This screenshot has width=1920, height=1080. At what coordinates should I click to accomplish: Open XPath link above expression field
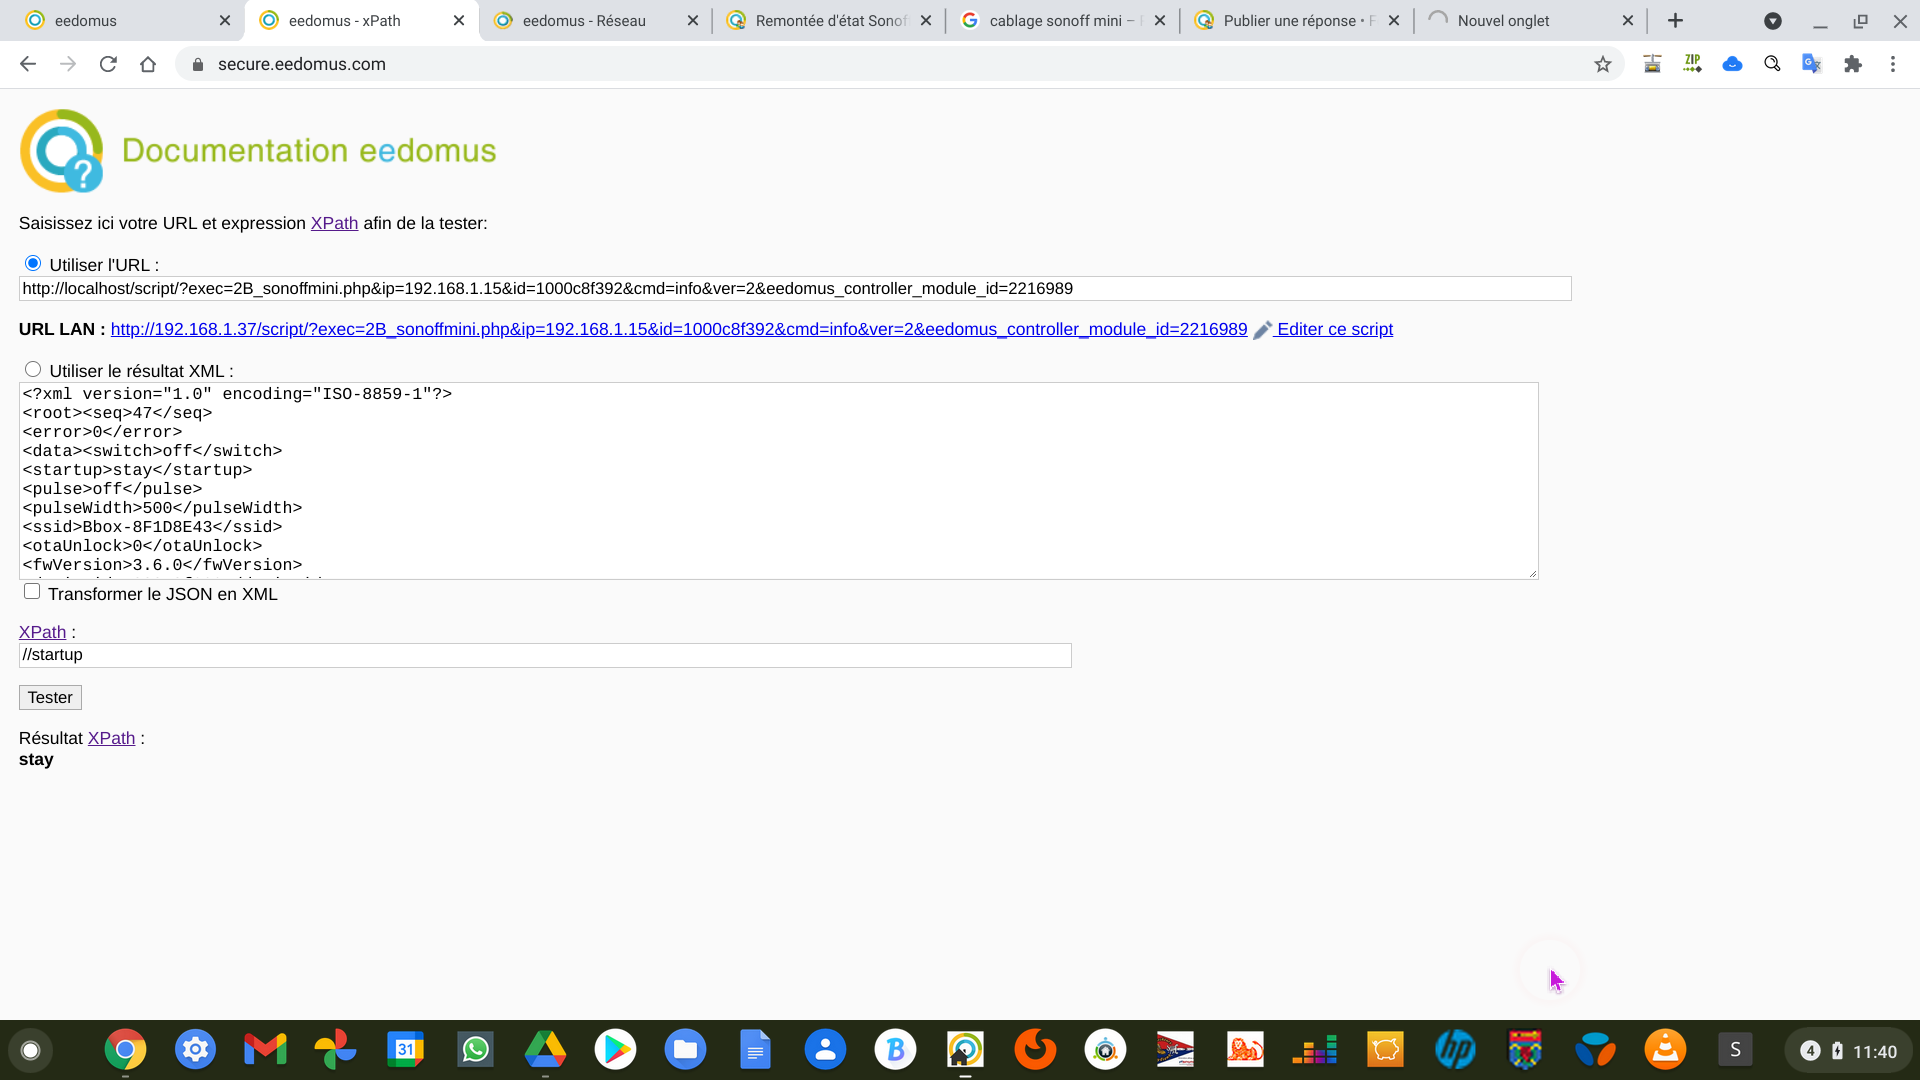tap(42, 632)
